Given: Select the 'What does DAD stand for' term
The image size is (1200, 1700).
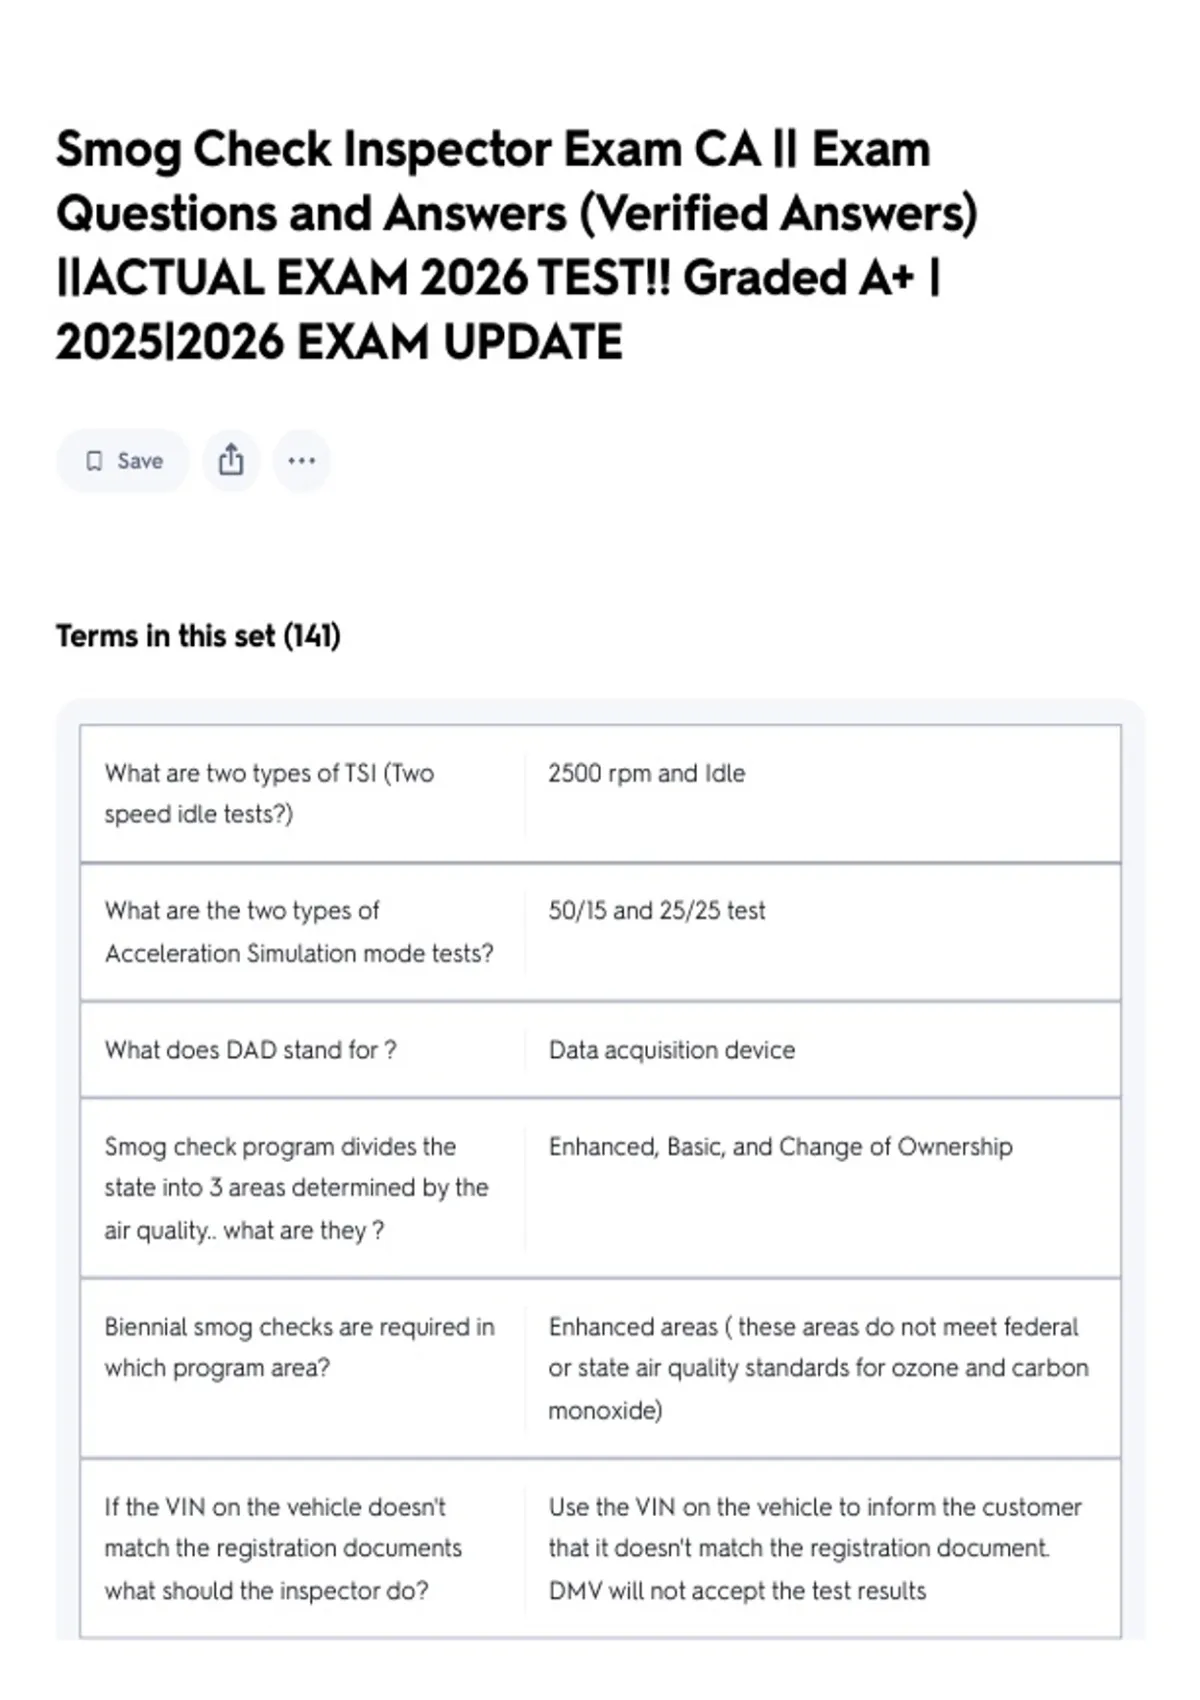Looking at the screenshot, I should [x=250, y=1050].
